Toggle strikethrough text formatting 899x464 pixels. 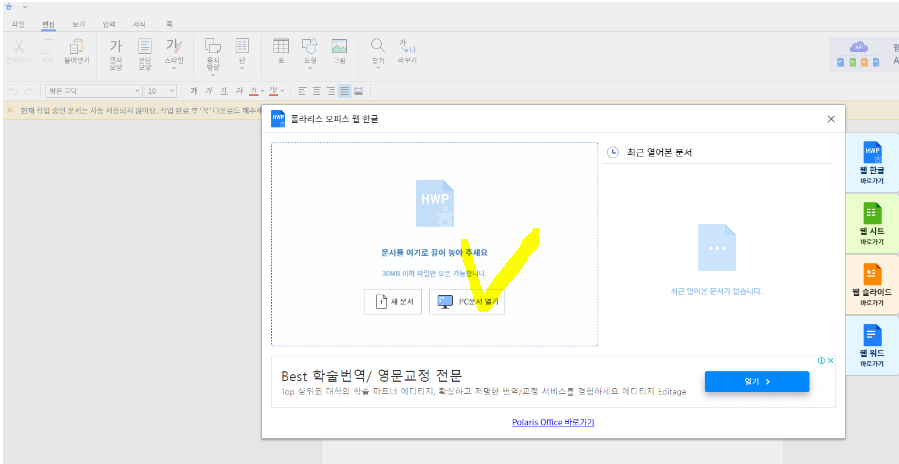(x=239, y=91)
